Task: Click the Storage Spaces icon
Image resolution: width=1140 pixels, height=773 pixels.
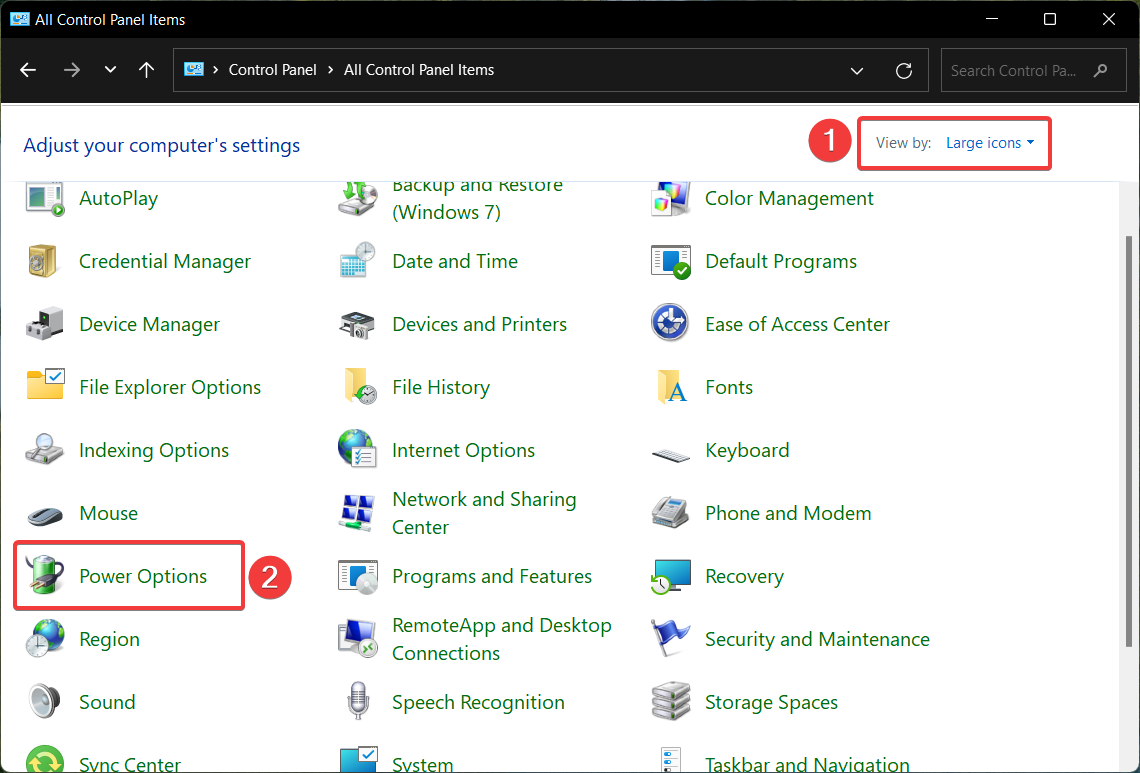Action: point(670,702)
